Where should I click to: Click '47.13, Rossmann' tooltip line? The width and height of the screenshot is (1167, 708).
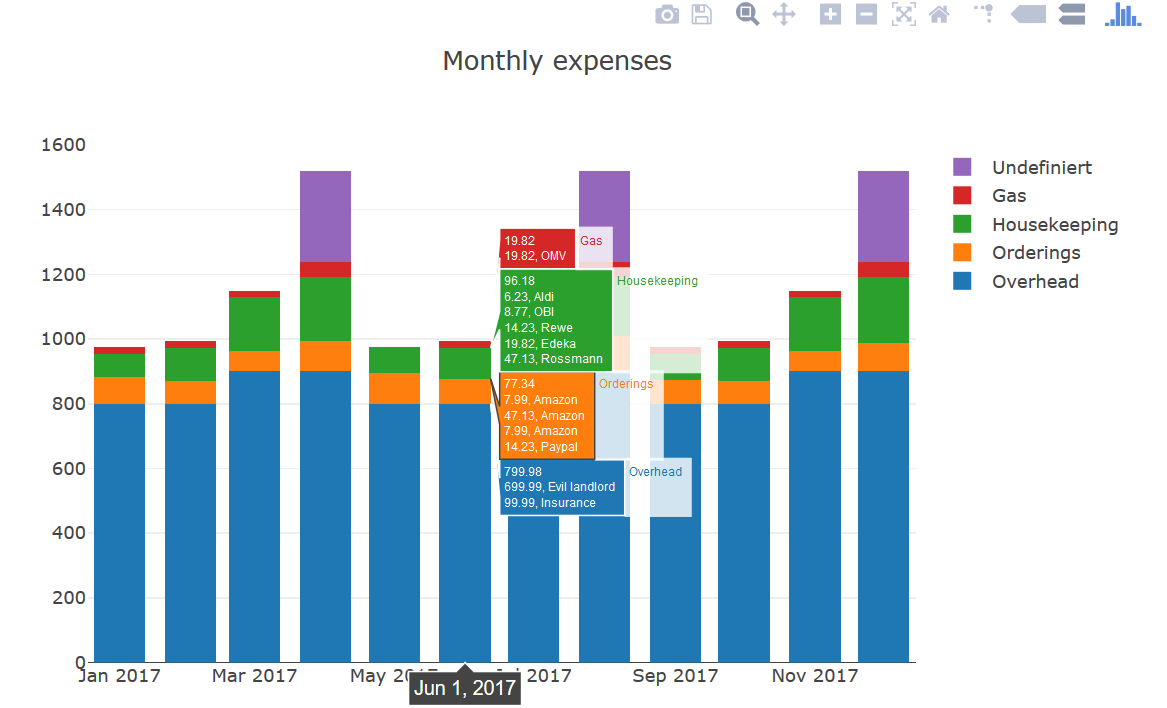[553, 359]
